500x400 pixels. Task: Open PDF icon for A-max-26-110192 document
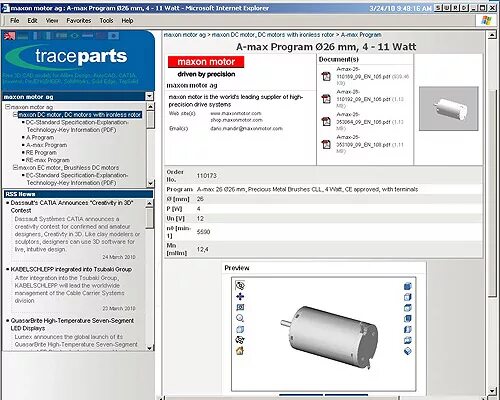pos(326,99)
